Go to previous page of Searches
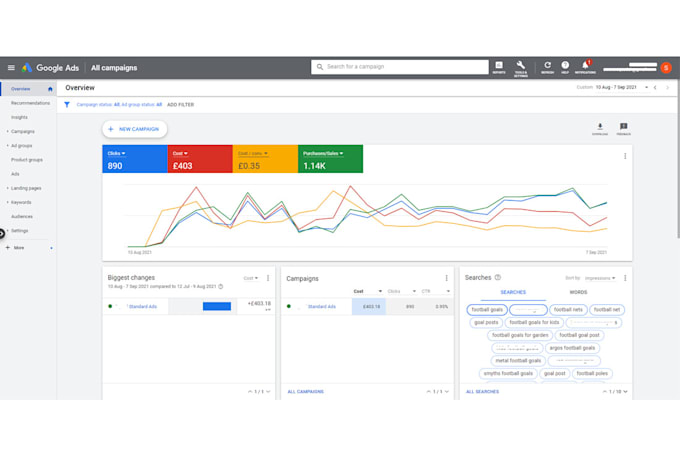The image size is (680, 457). (x=605, y=392)
